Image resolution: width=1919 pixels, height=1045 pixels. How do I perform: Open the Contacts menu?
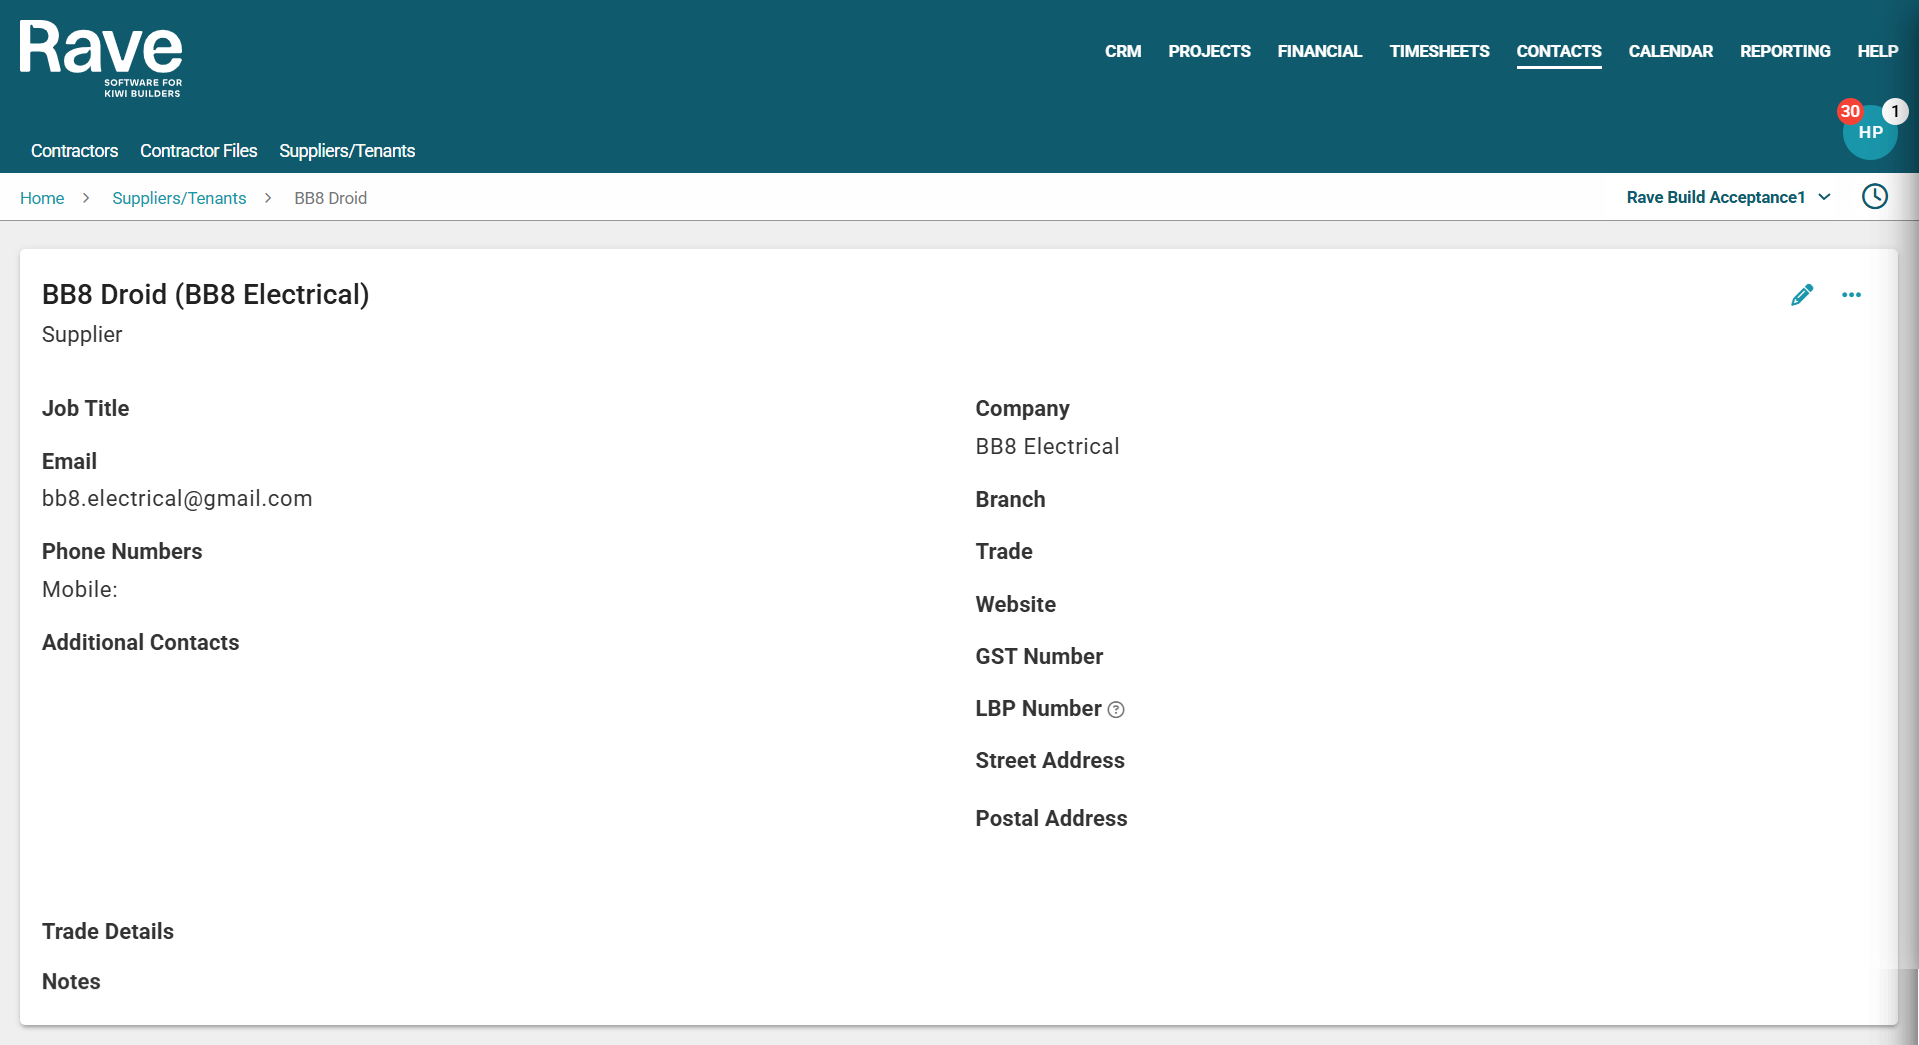[x=1559, y=51]
